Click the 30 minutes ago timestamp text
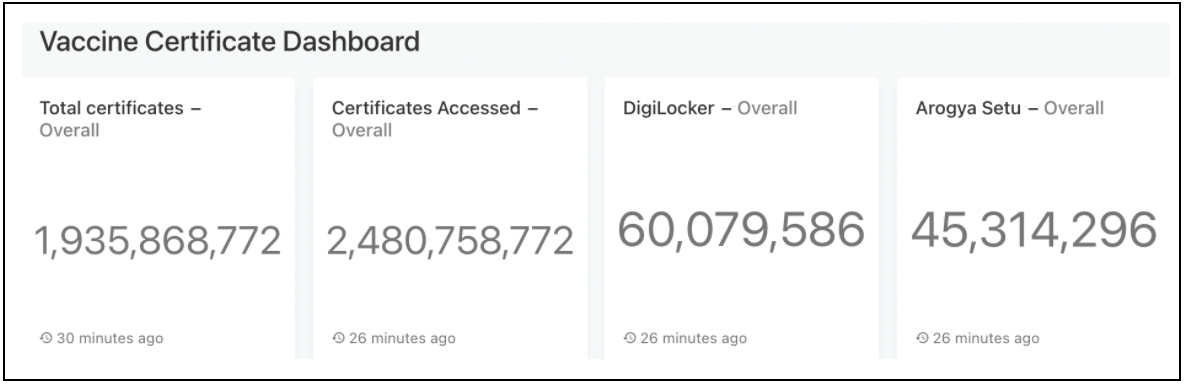This screenshot has width=1184, height=384. tap(109, 338)
